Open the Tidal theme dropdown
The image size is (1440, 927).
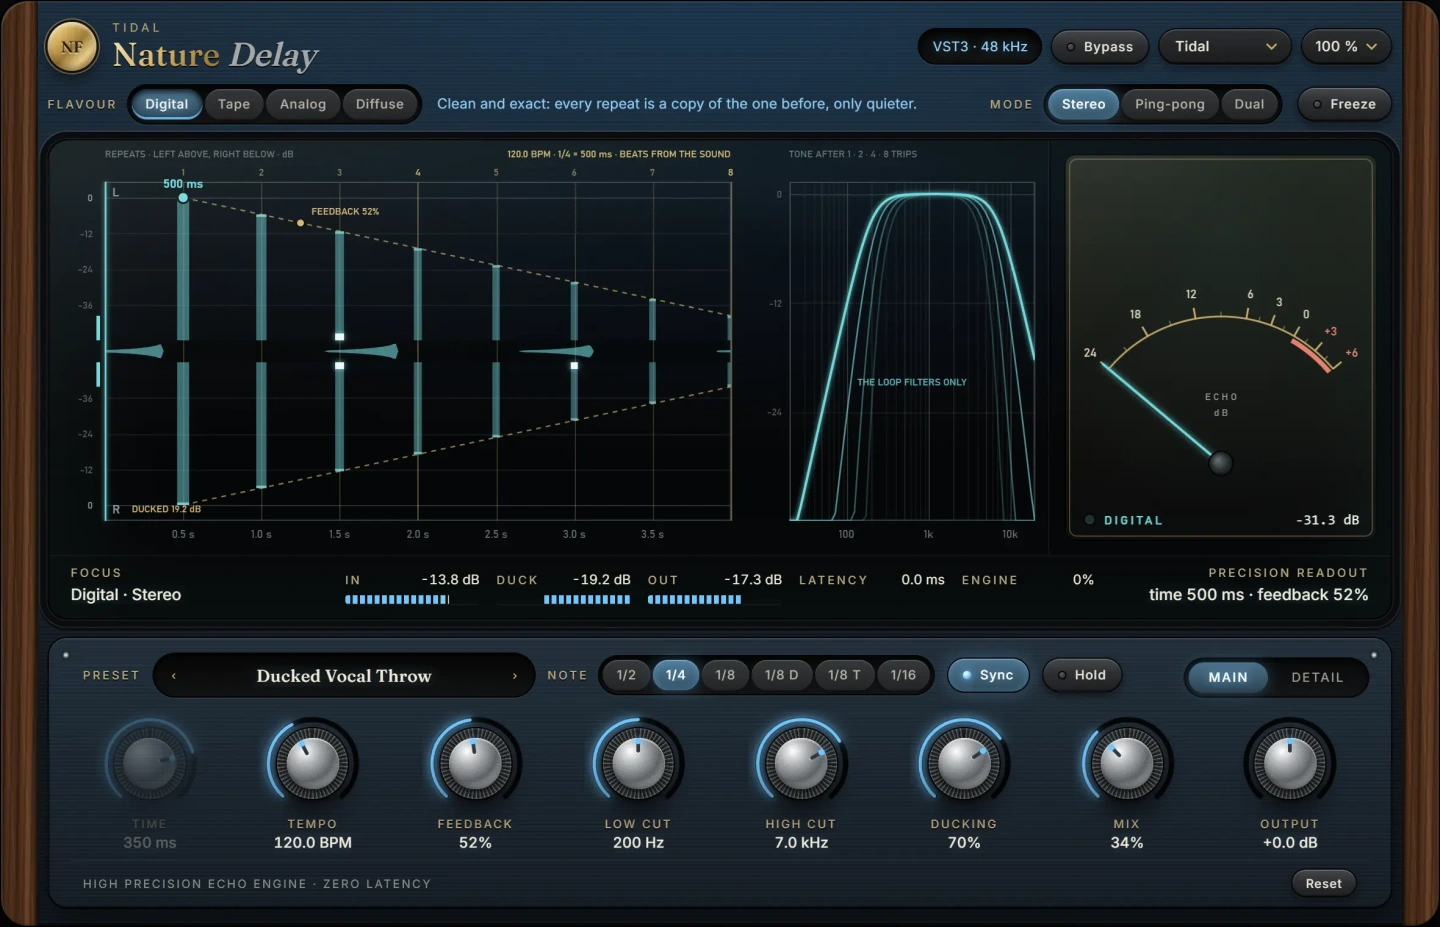[x=1225, y=47]
